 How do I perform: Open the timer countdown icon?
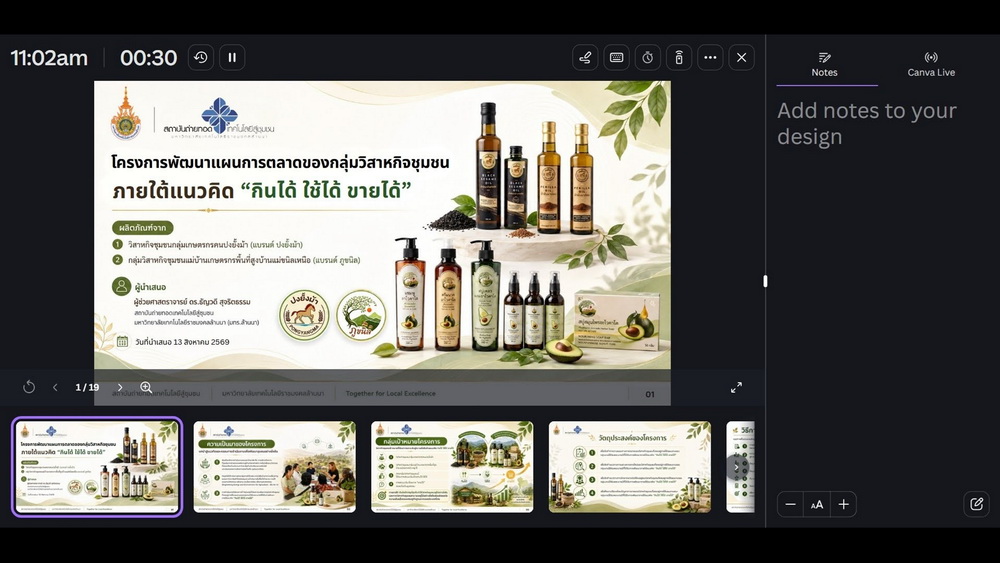pos(647,57)
